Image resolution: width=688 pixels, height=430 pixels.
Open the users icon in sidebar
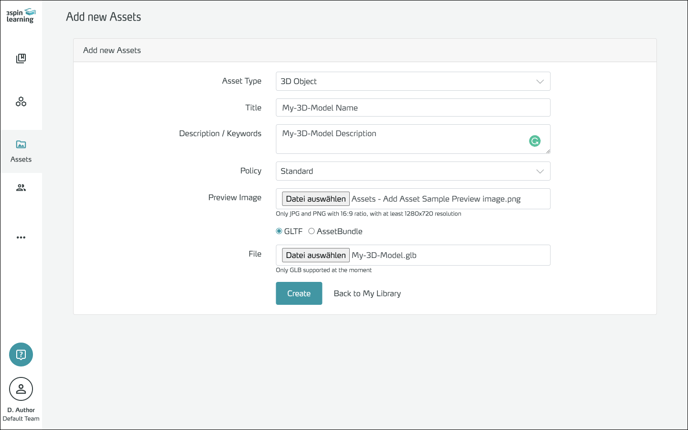coord(21,188)
